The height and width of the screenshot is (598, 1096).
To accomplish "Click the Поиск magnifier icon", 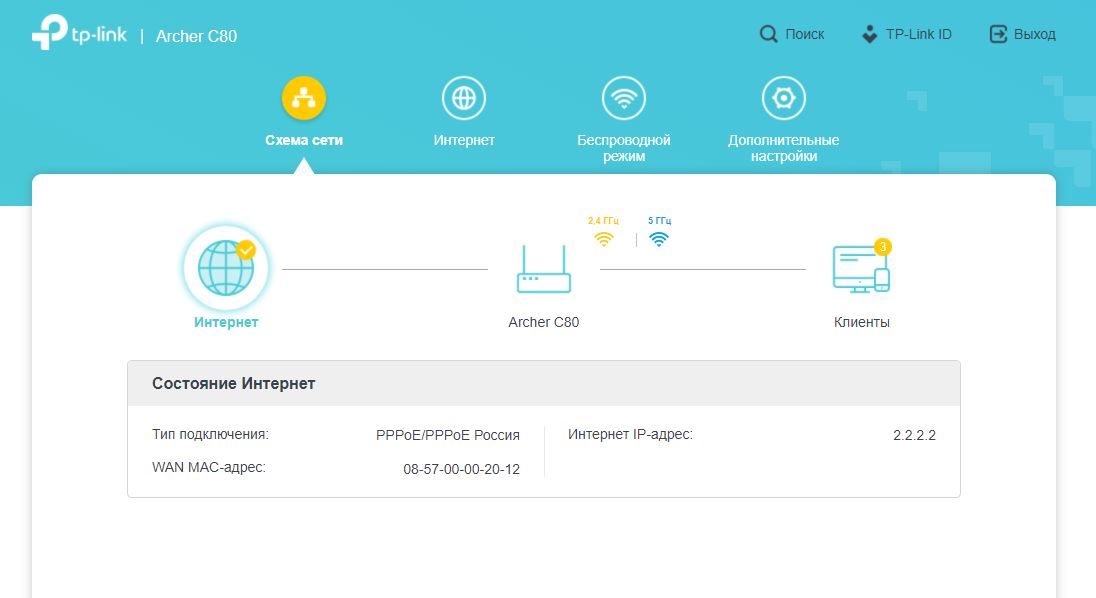I will coord(768,34).
